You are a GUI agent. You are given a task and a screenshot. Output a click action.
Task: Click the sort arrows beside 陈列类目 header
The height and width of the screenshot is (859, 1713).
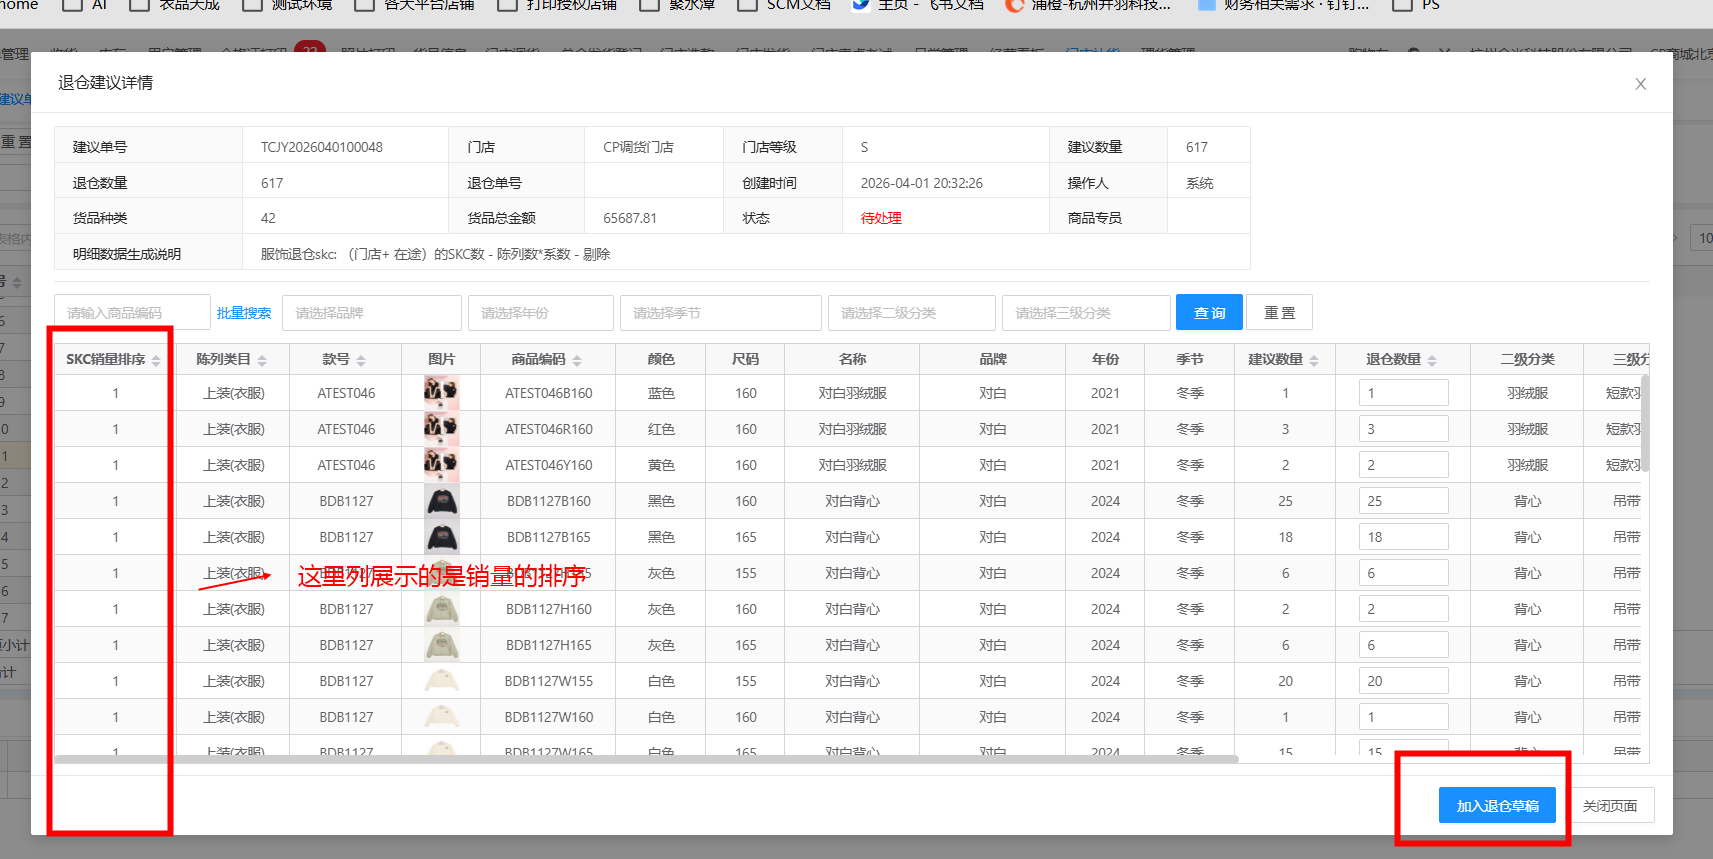[x=262, y=361]
